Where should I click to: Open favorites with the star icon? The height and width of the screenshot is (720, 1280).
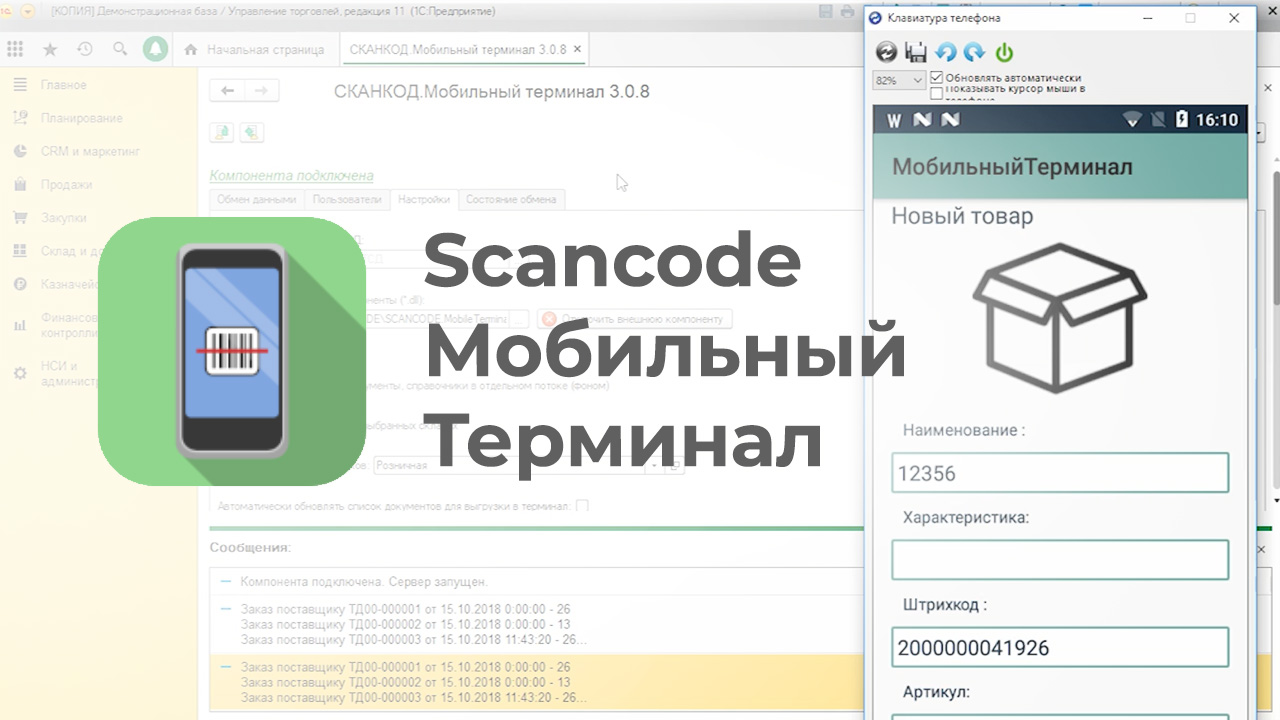(x=50, y=49)
